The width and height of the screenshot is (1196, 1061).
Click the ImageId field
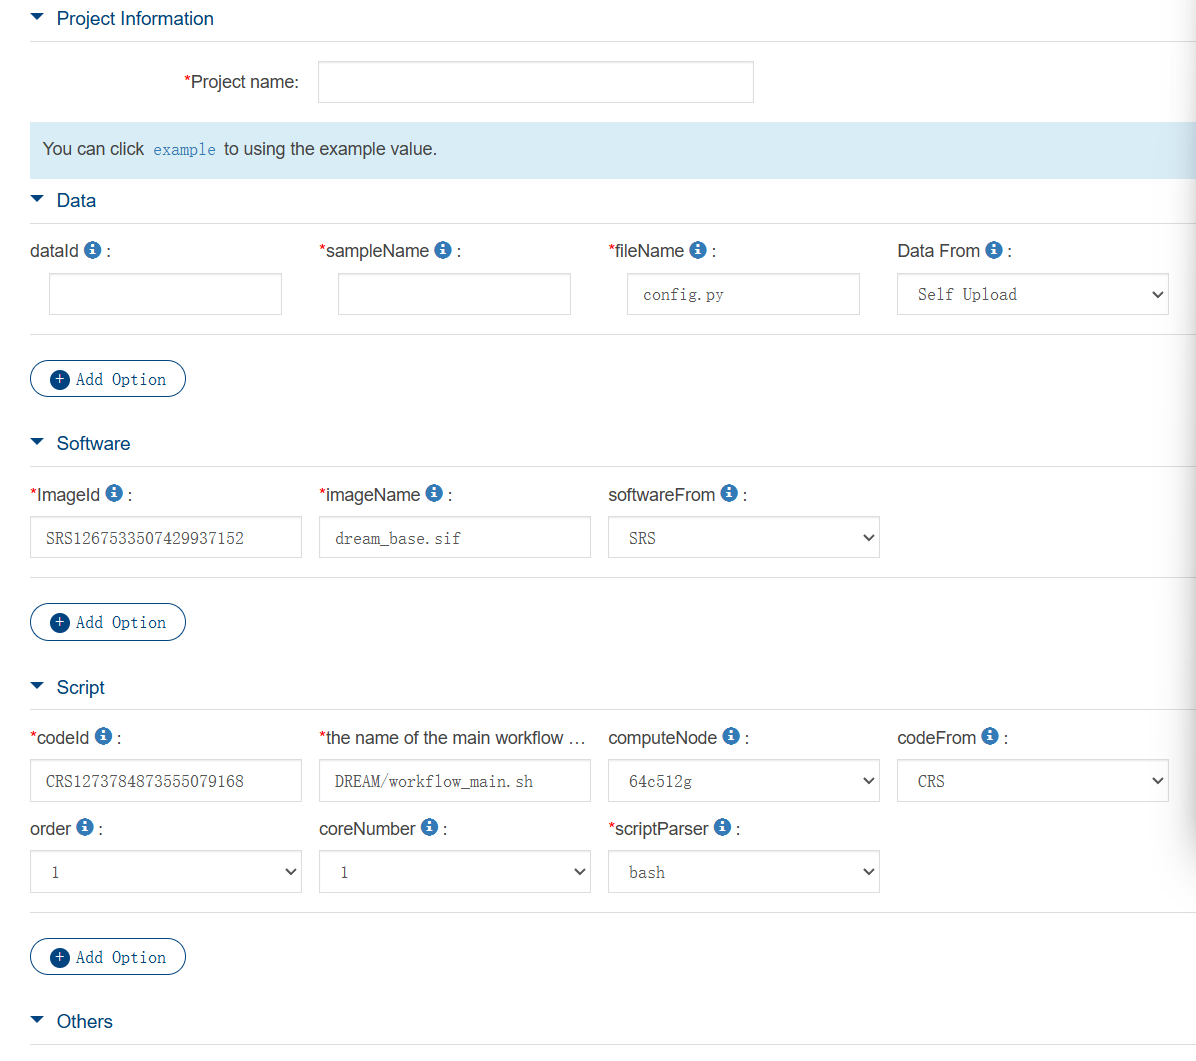coord(166,538)
